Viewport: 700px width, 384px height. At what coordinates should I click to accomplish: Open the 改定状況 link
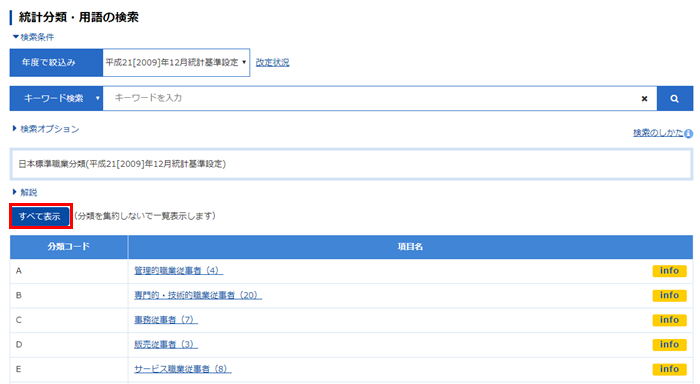coord(272,63)
